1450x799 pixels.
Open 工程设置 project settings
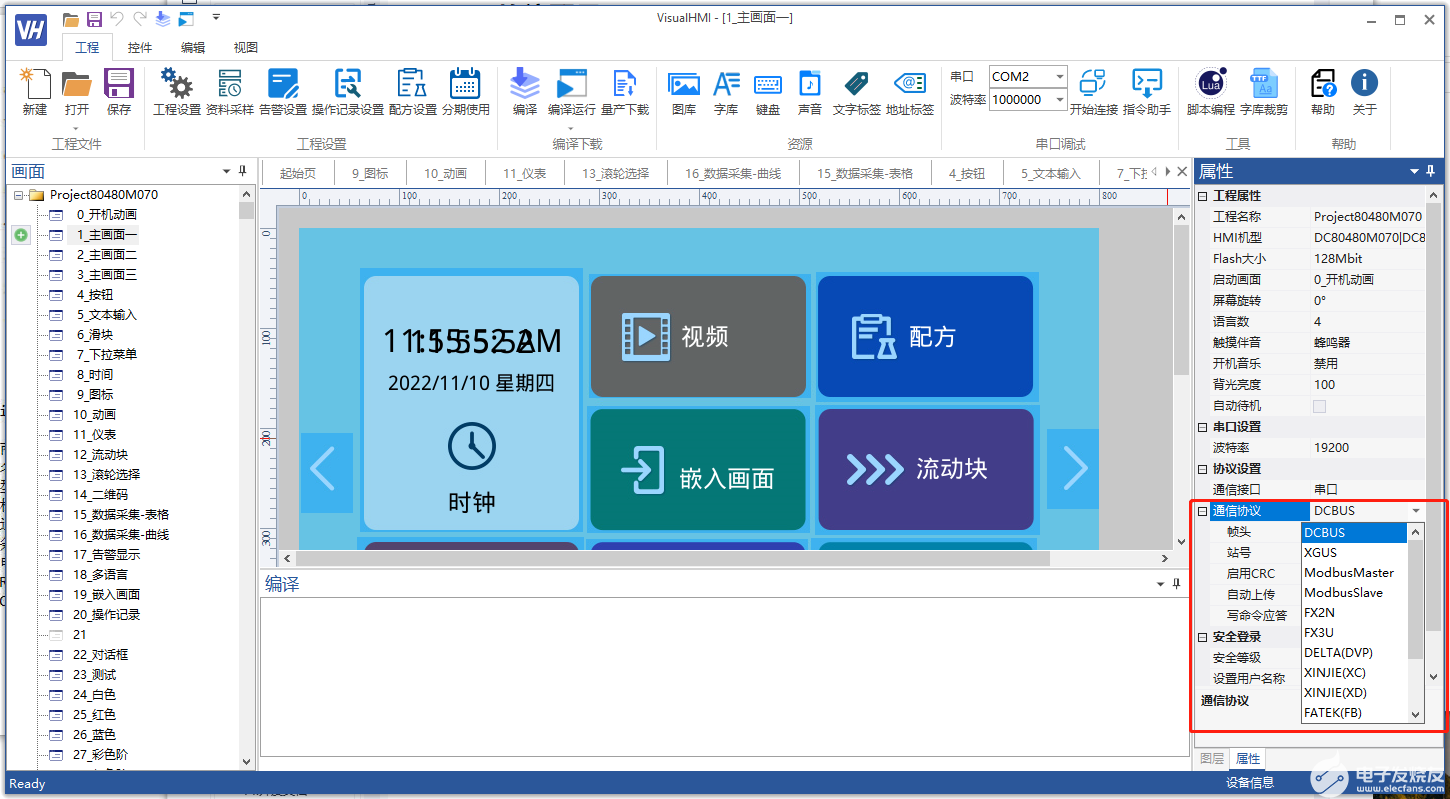(x=177, y=92)
